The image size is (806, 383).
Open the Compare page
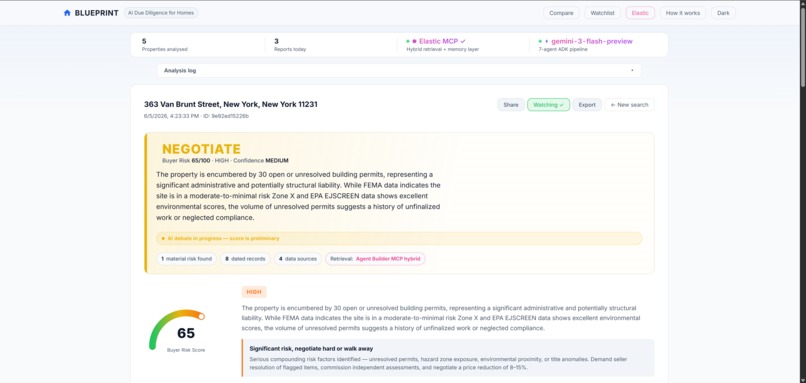pos(561,13)
